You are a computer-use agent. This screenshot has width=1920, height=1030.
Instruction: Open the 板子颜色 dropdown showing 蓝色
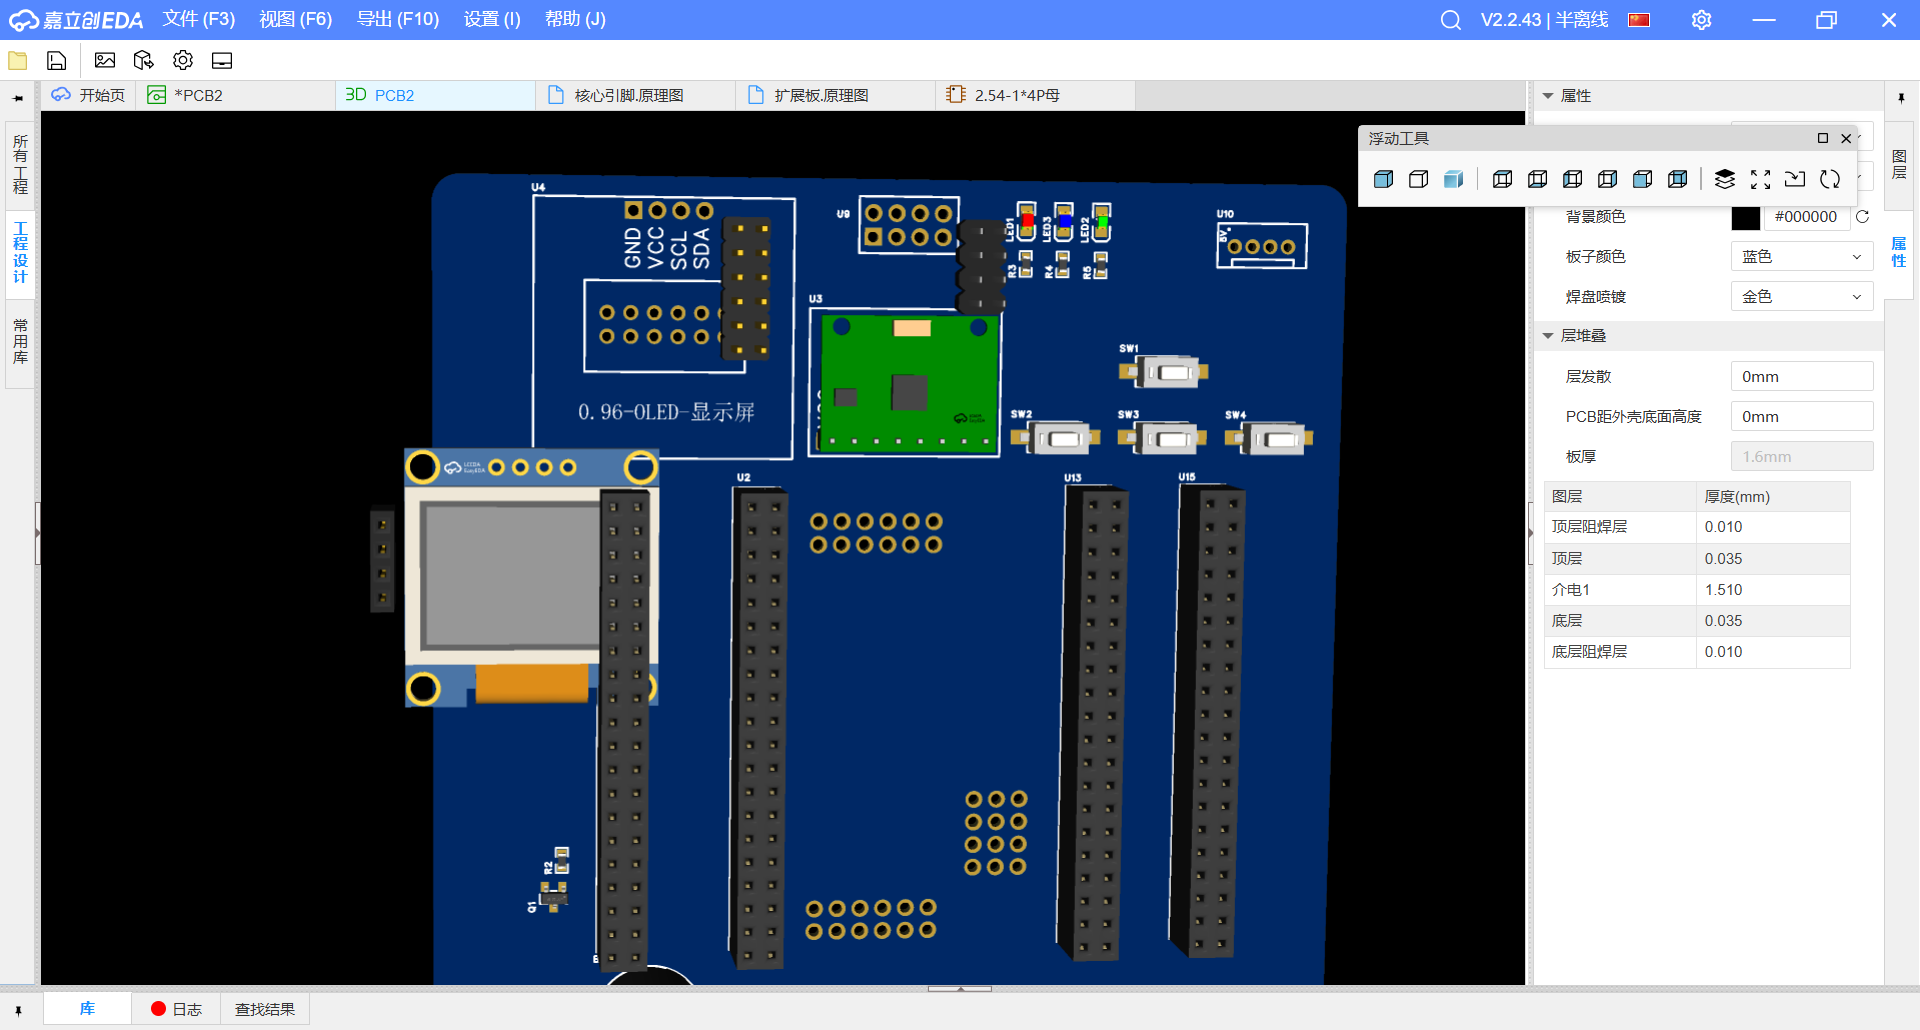tap(1801, 257)
